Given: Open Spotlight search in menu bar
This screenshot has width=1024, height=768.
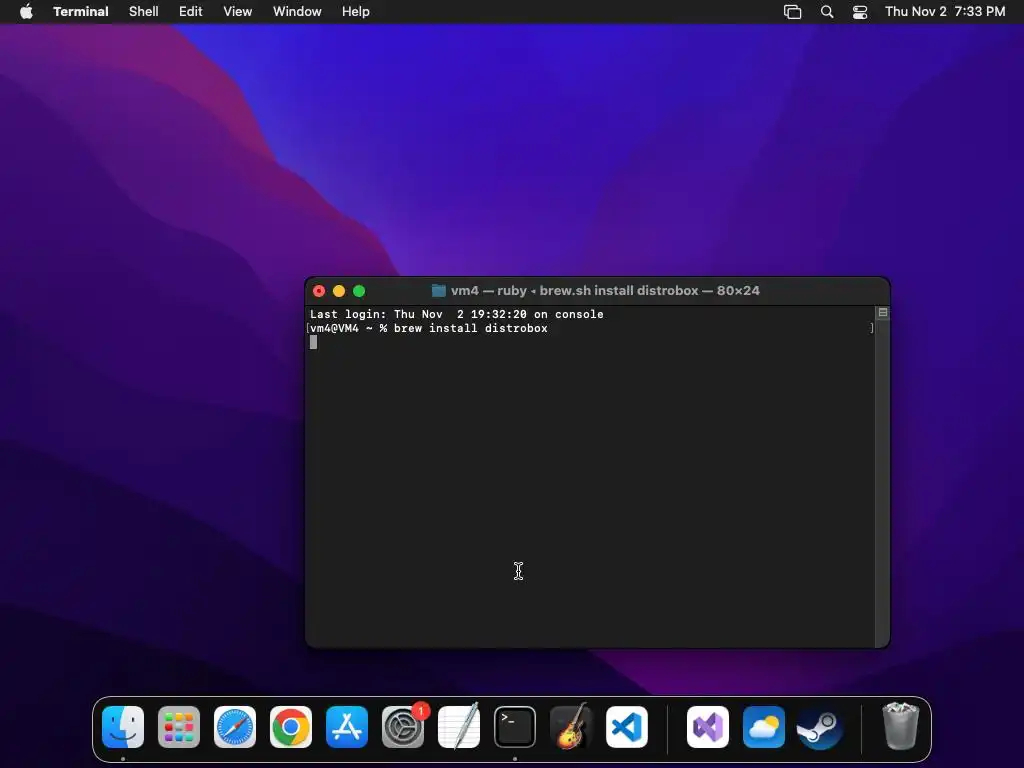Looking at the screenshot, I should click(x=827, y=12).
